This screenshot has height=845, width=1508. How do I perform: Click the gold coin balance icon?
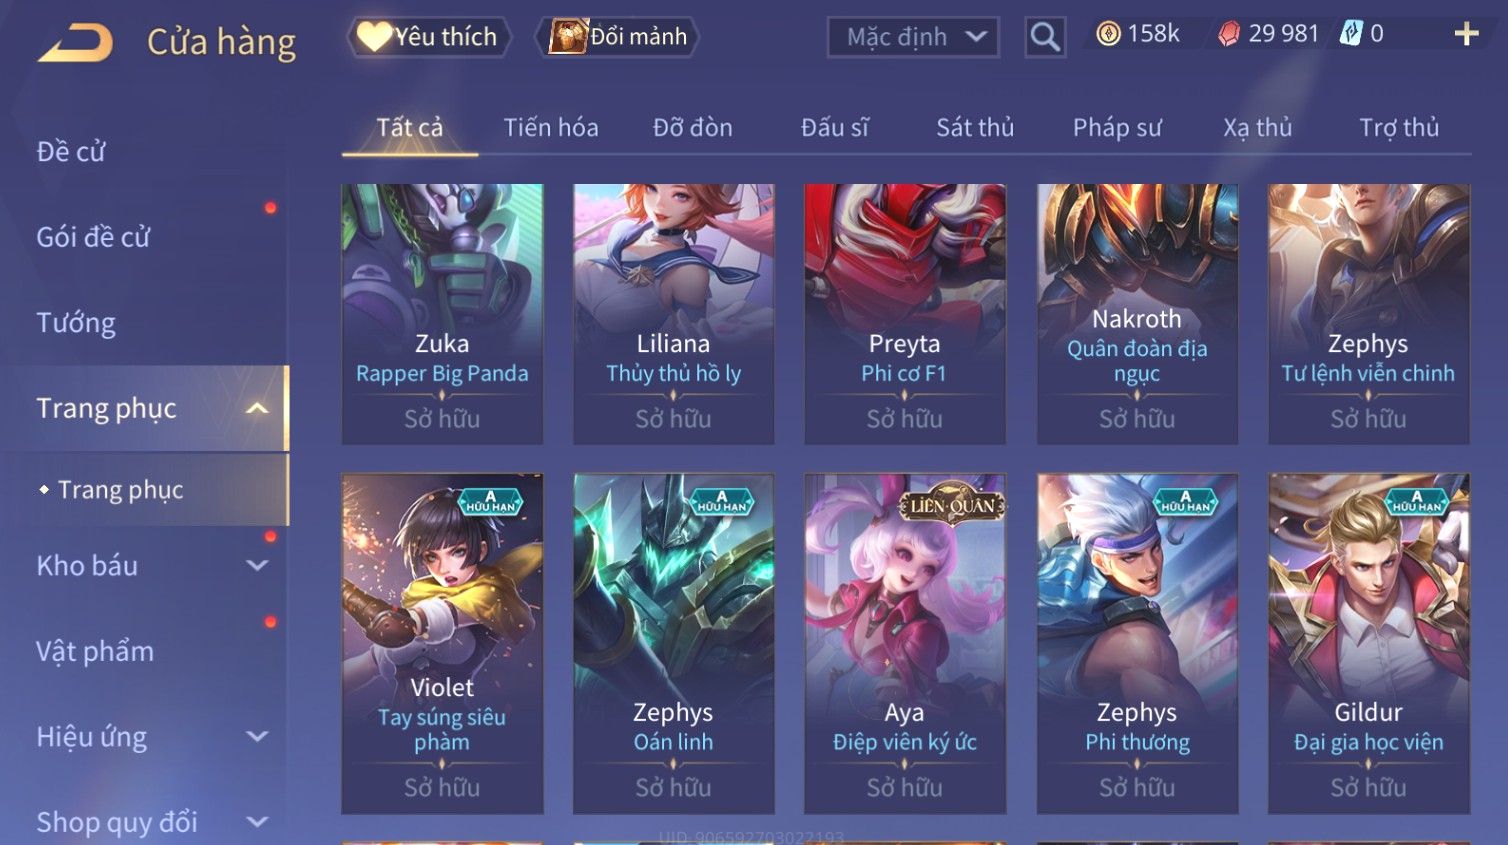pos(1108,34)
